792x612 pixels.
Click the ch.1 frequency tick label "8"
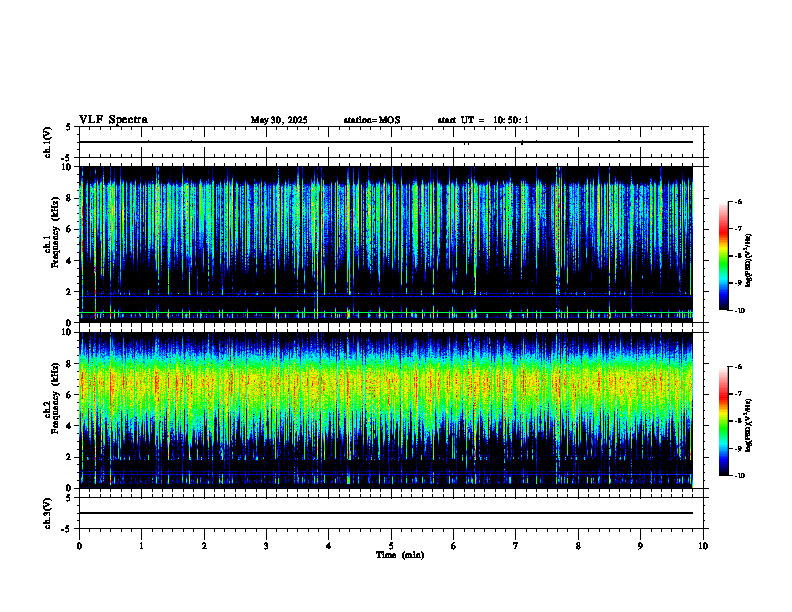[70, 198]
